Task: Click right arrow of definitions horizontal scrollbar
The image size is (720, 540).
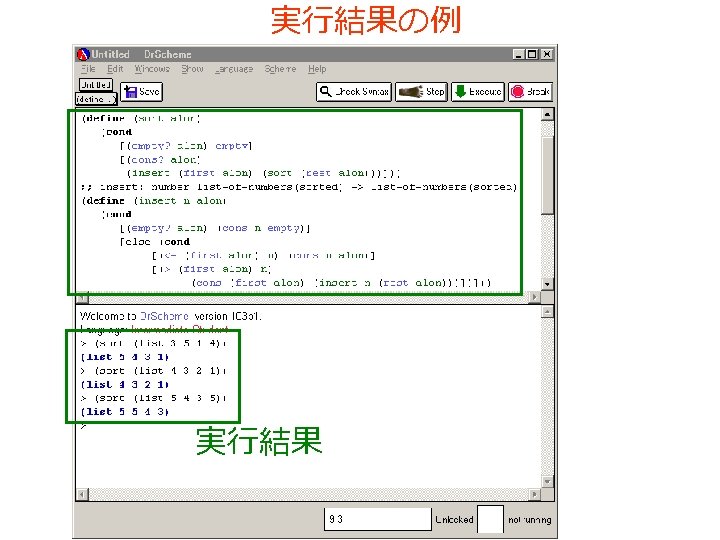Action: [x=534, y=297]
